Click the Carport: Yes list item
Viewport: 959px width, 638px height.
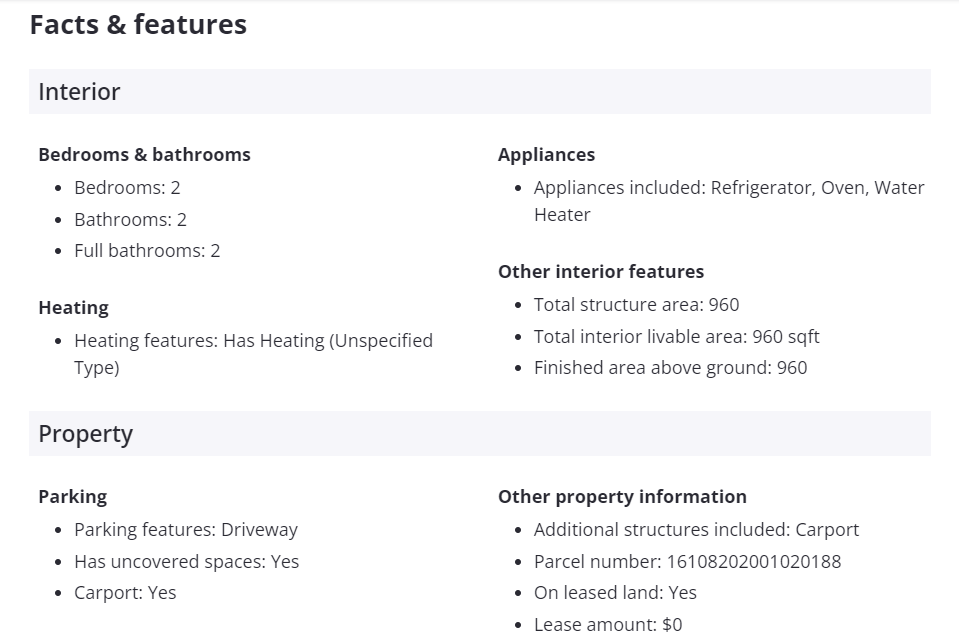pyautogui.click(x=125, y=593)
